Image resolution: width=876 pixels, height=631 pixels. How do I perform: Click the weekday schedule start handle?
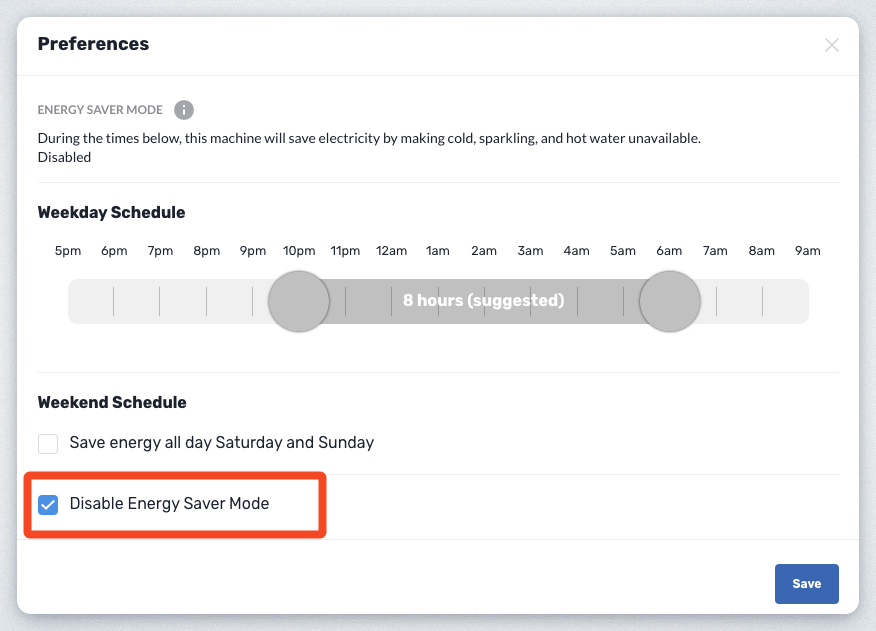click(299, 301)
